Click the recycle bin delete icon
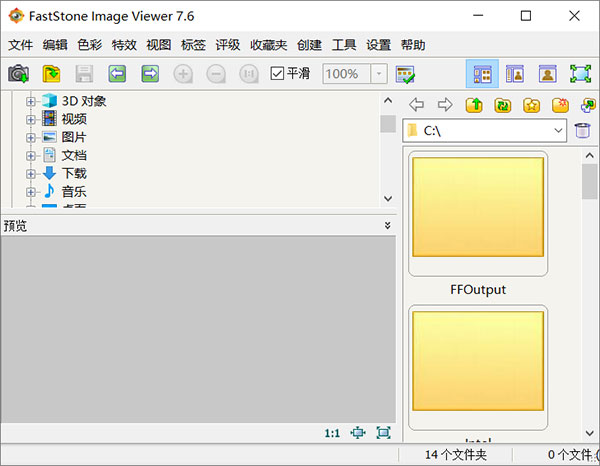600x466 pixels. [x=582, y=130]
